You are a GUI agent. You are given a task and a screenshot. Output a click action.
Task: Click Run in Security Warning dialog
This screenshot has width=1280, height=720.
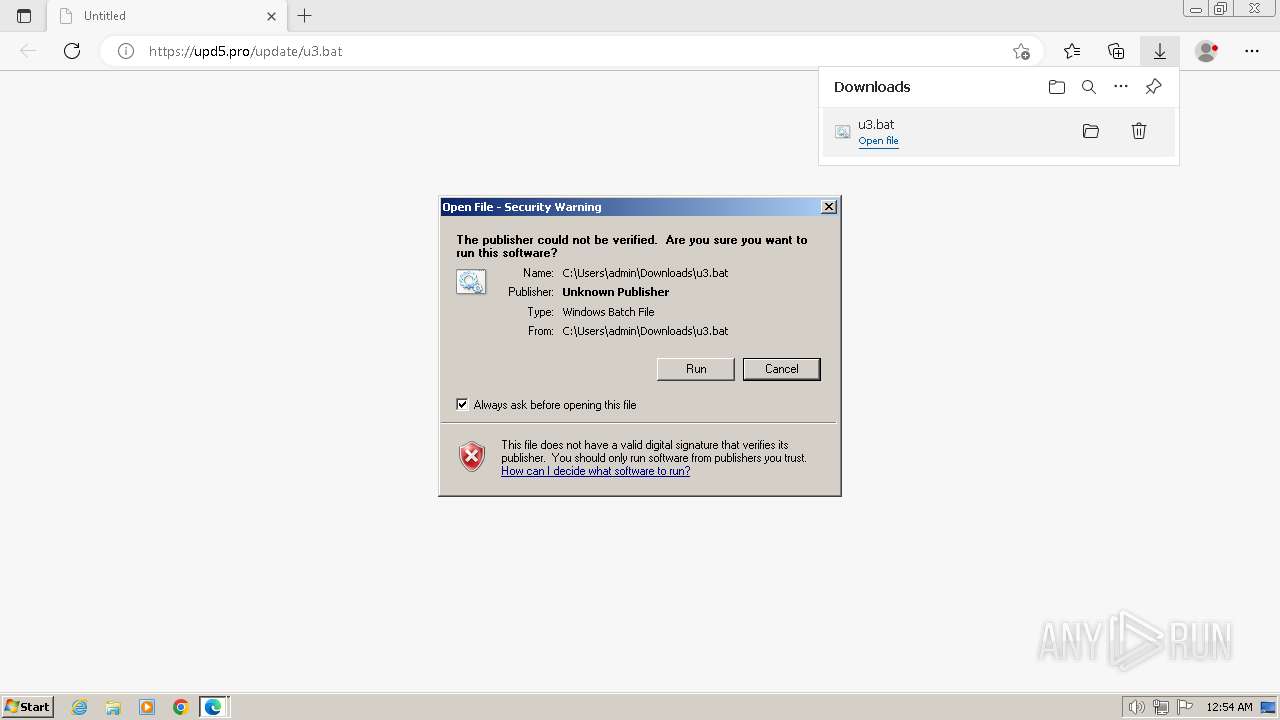point(696,369)
